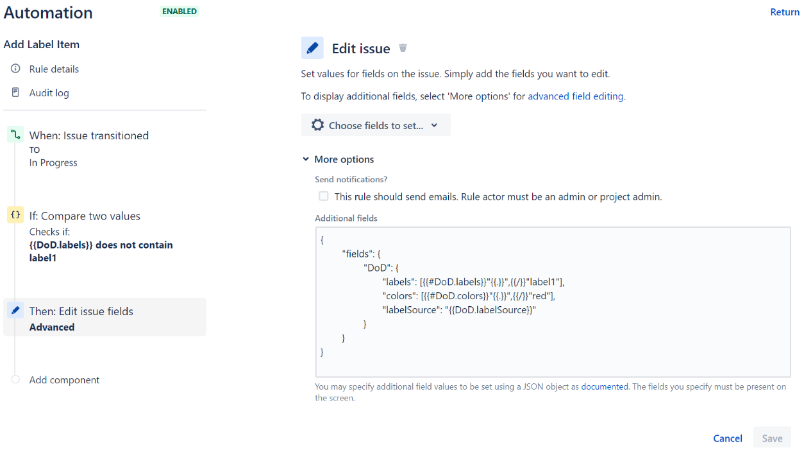Click the Save button

[x=772, y=438]
